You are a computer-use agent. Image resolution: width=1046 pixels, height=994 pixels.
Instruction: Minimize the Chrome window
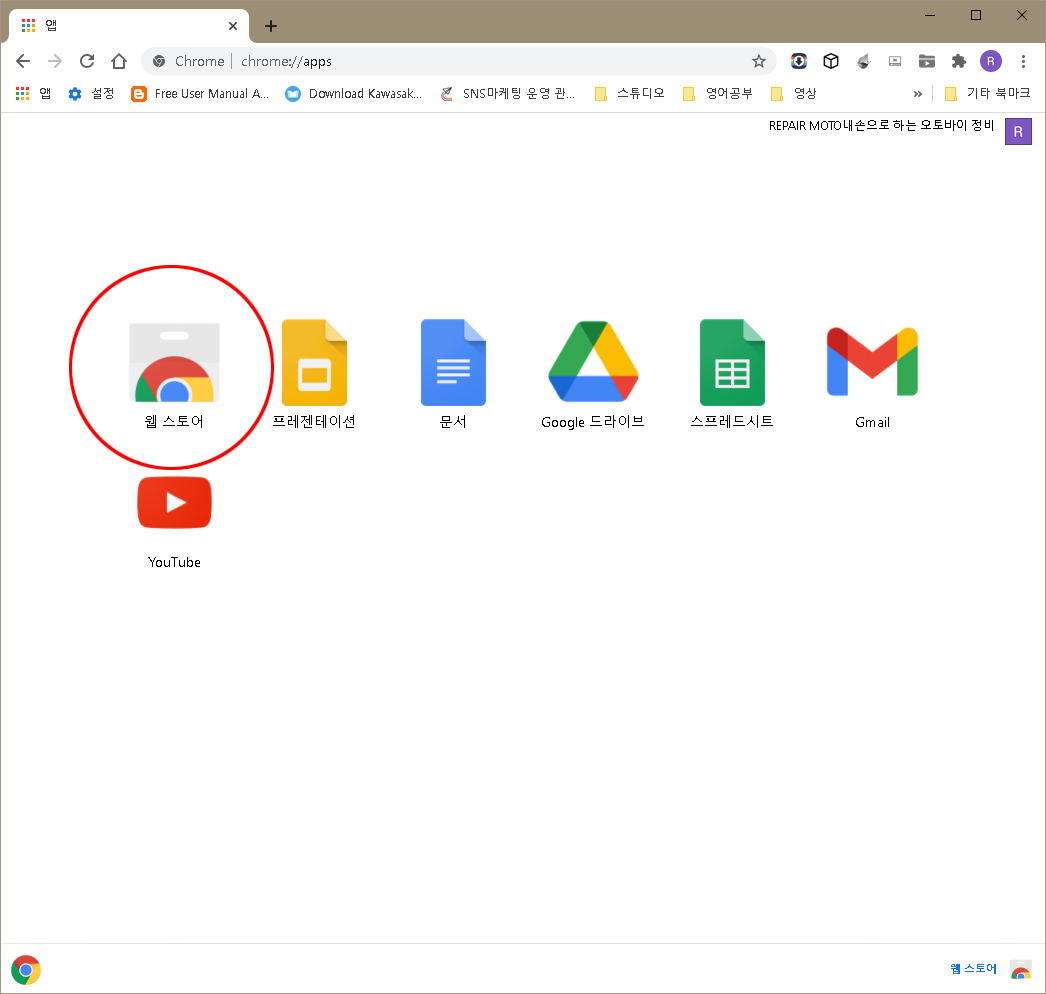point(930,15)
